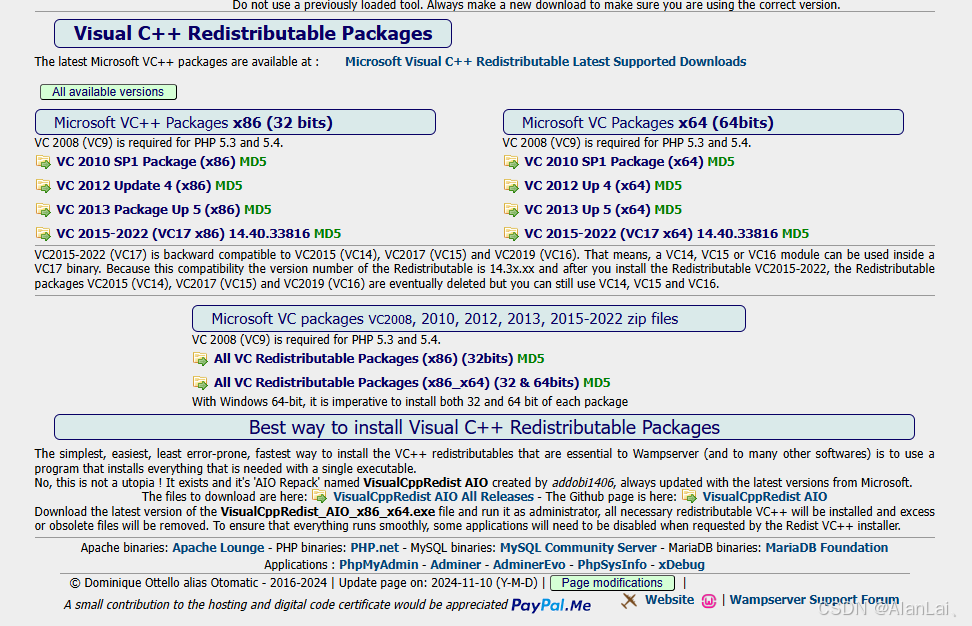Image resolution: width=972 pixels, height=626 pixels.
Task: Click italic author name 'addobi1406'
Action: coord(583,483)
